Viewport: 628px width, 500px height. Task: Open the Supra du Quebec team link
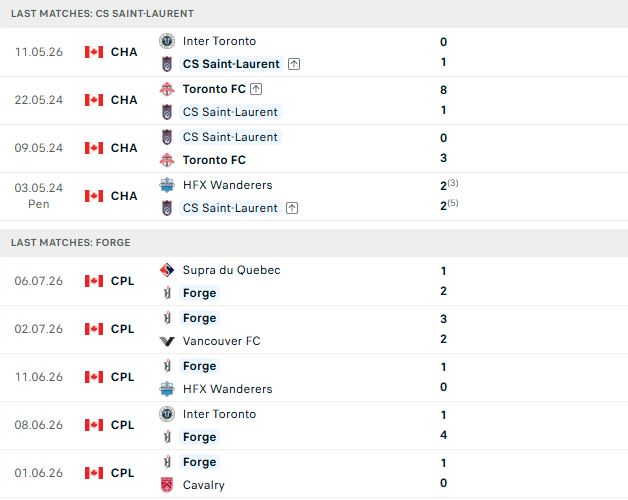click(x=231, y=270)
